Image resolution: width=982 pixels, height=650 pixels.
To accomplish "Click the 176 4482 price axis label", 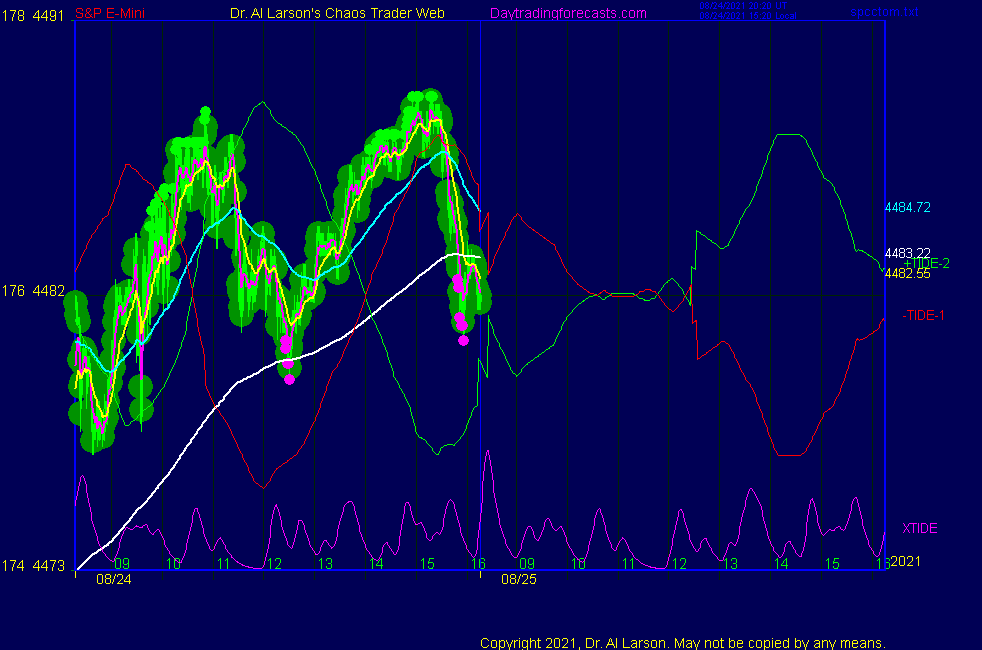I will coord(33,291).
